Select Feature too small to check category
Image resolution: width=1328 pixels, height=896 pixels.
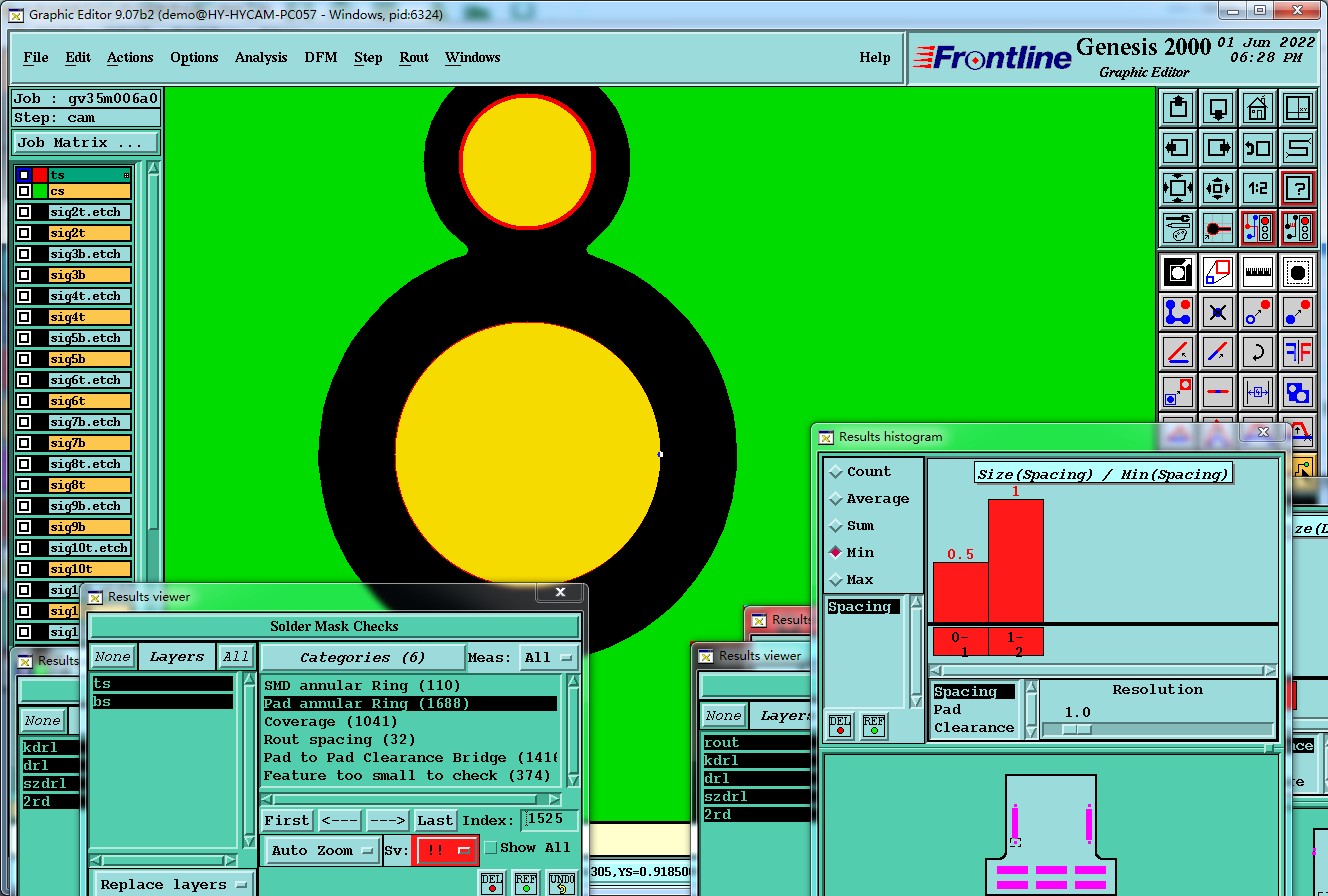[407, 776]
